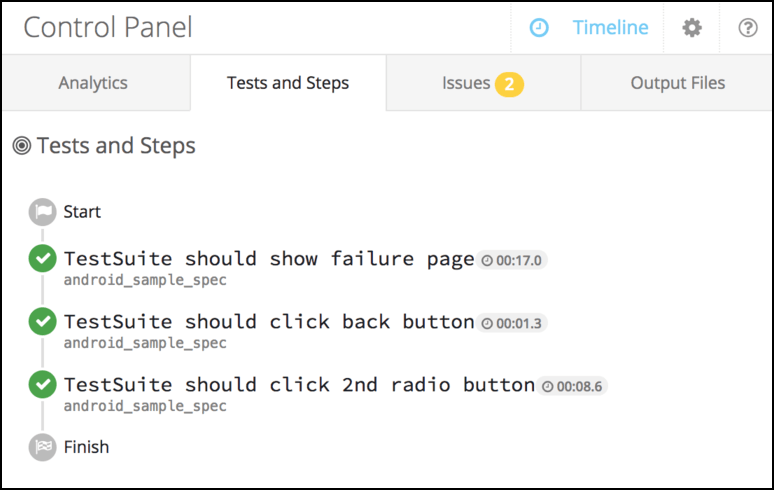774x490 pixels.
Task: Open the Issues tab
Action: [466, 83]
